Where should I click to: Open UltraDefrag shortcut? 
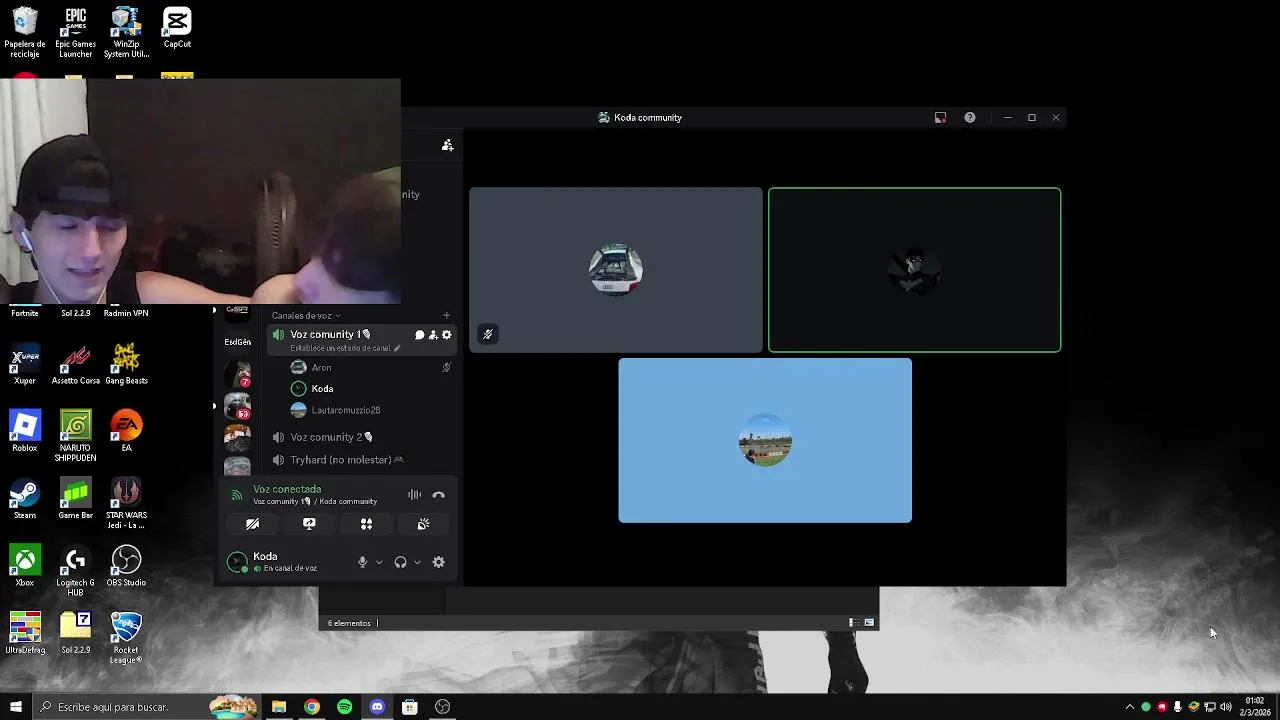click(x=25, y=633)
